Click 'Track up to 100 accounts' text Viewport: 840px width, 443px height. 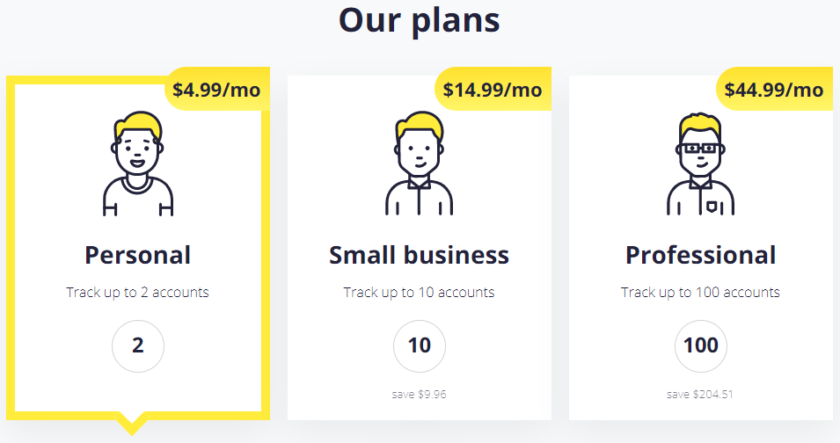[701, 292]
